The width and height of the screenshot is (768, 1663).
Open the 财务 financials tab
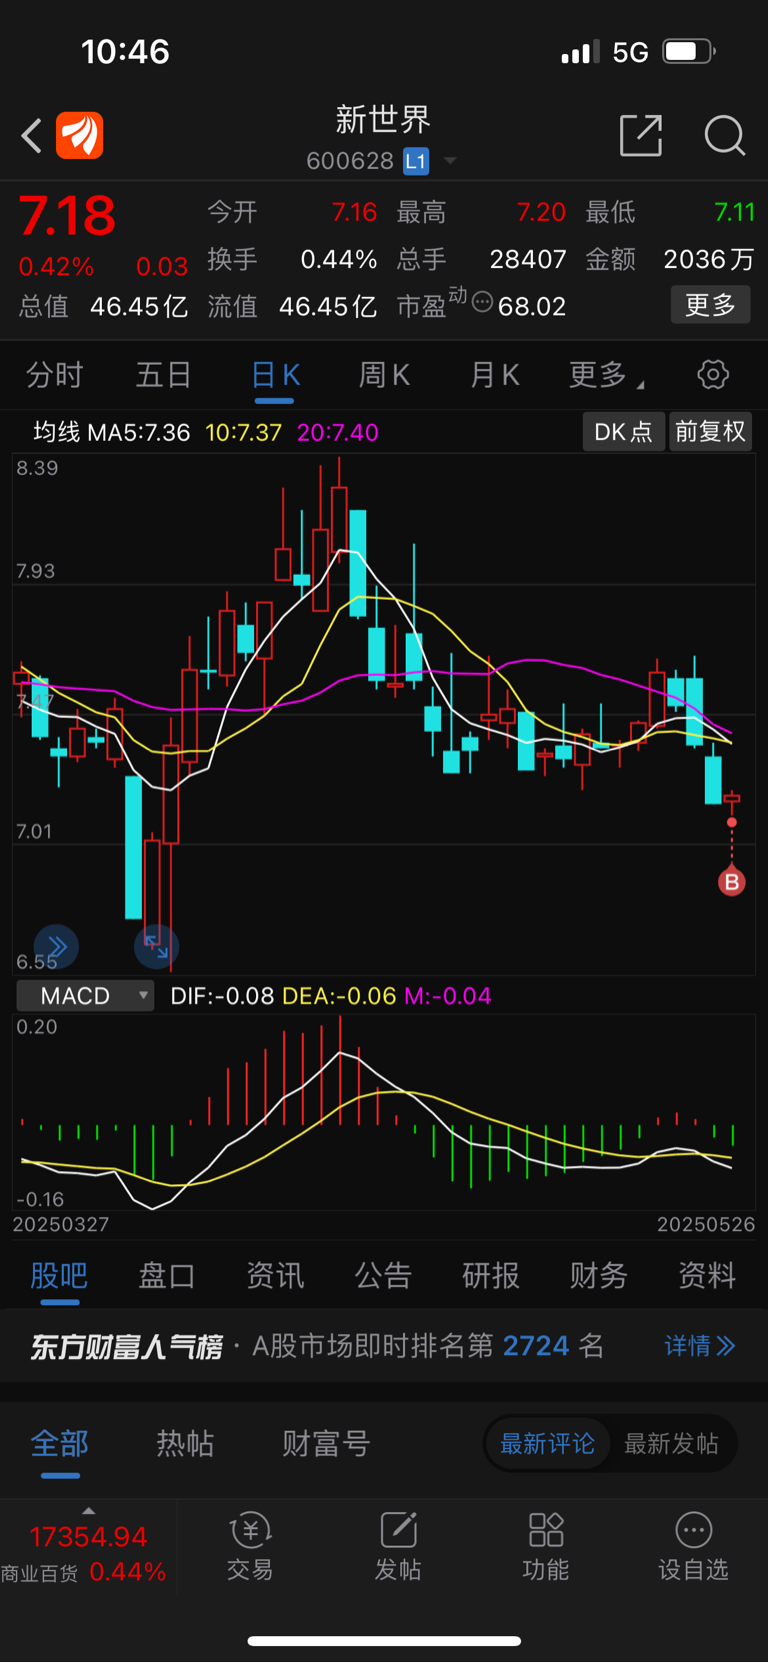tap(599, 1276)
